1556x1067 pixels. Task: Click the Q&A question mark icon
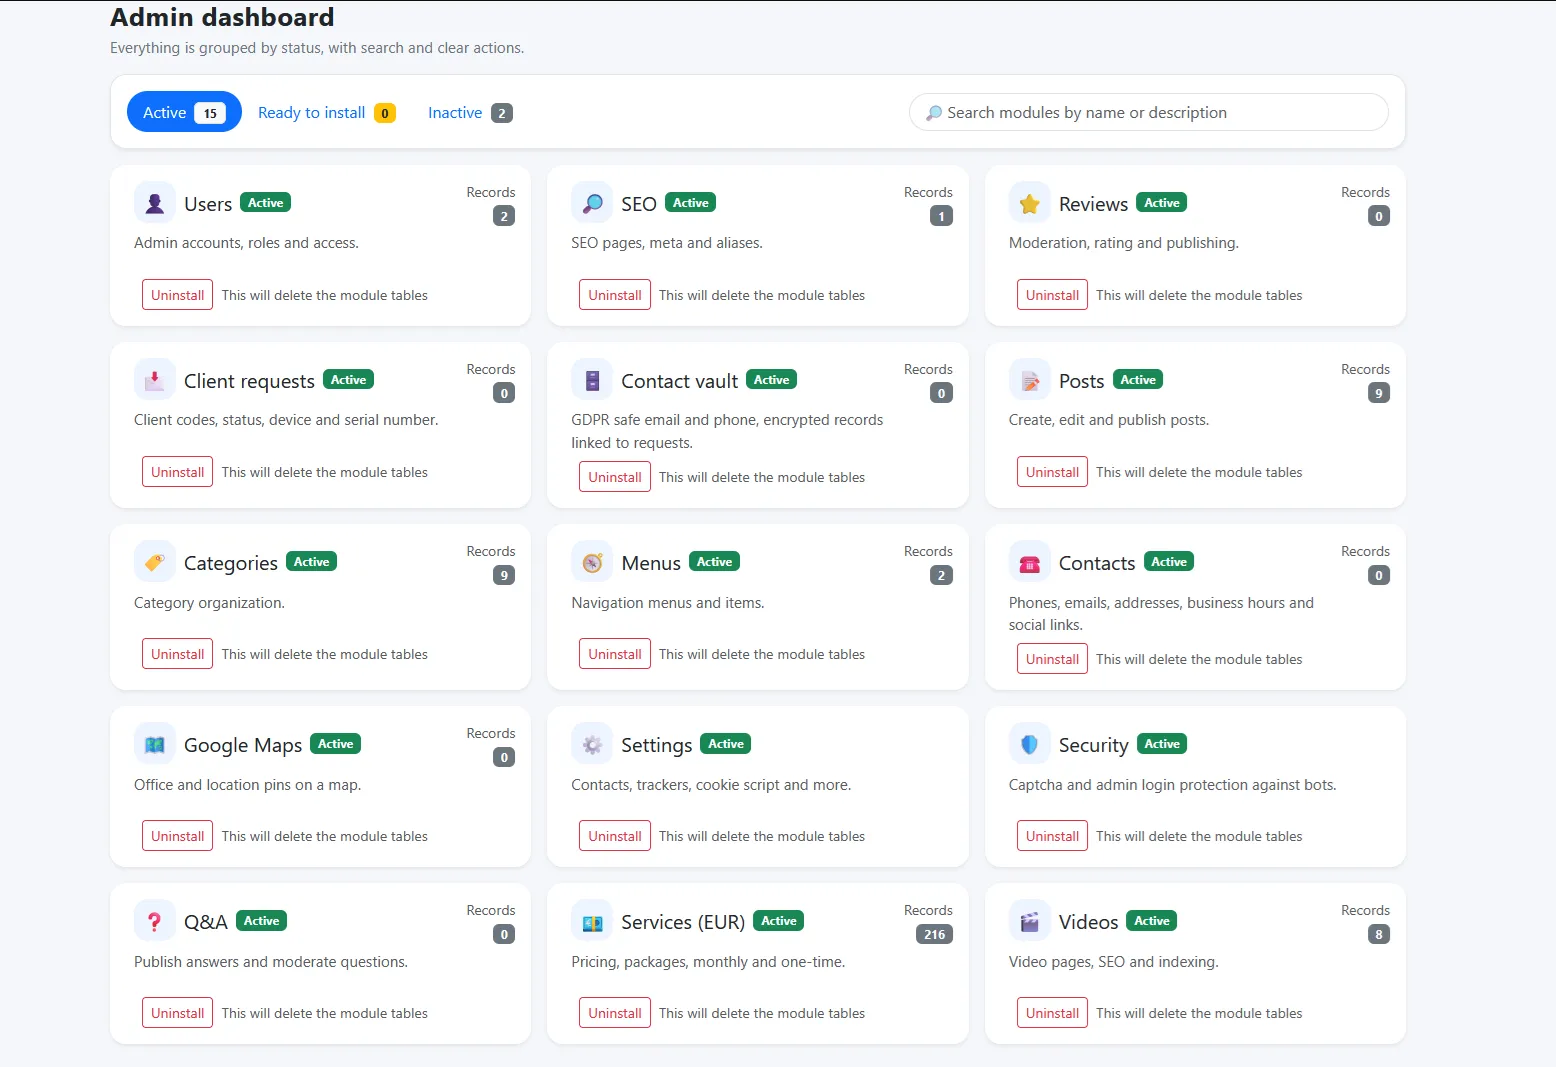pos(155,921)
